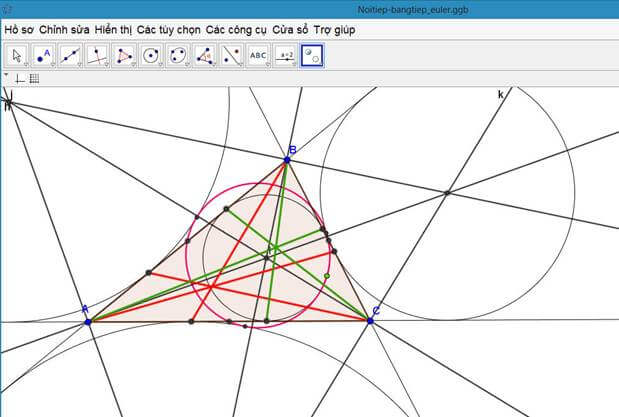This screenshot has height=417, width=619.
Task: Click the excenter point right of triangle
Action: [x=447, y=193]
